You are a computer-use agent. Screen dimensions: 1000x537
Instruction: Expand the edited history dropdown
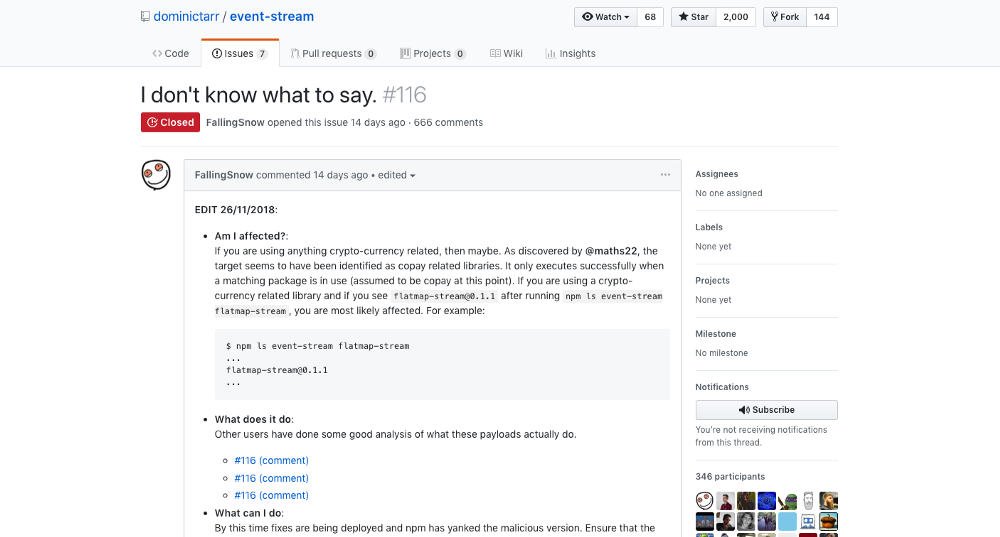396,175
